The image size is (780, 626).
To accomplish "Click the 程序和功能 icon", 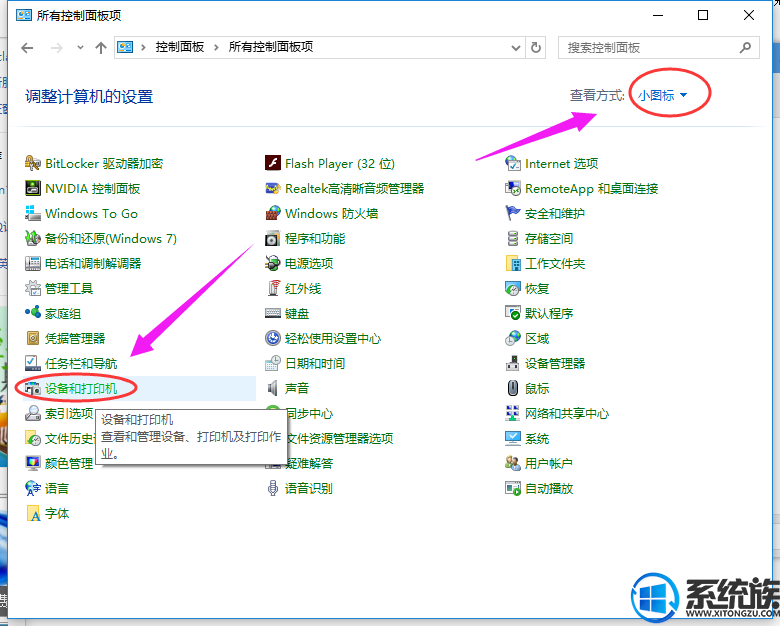I will 273,238.
